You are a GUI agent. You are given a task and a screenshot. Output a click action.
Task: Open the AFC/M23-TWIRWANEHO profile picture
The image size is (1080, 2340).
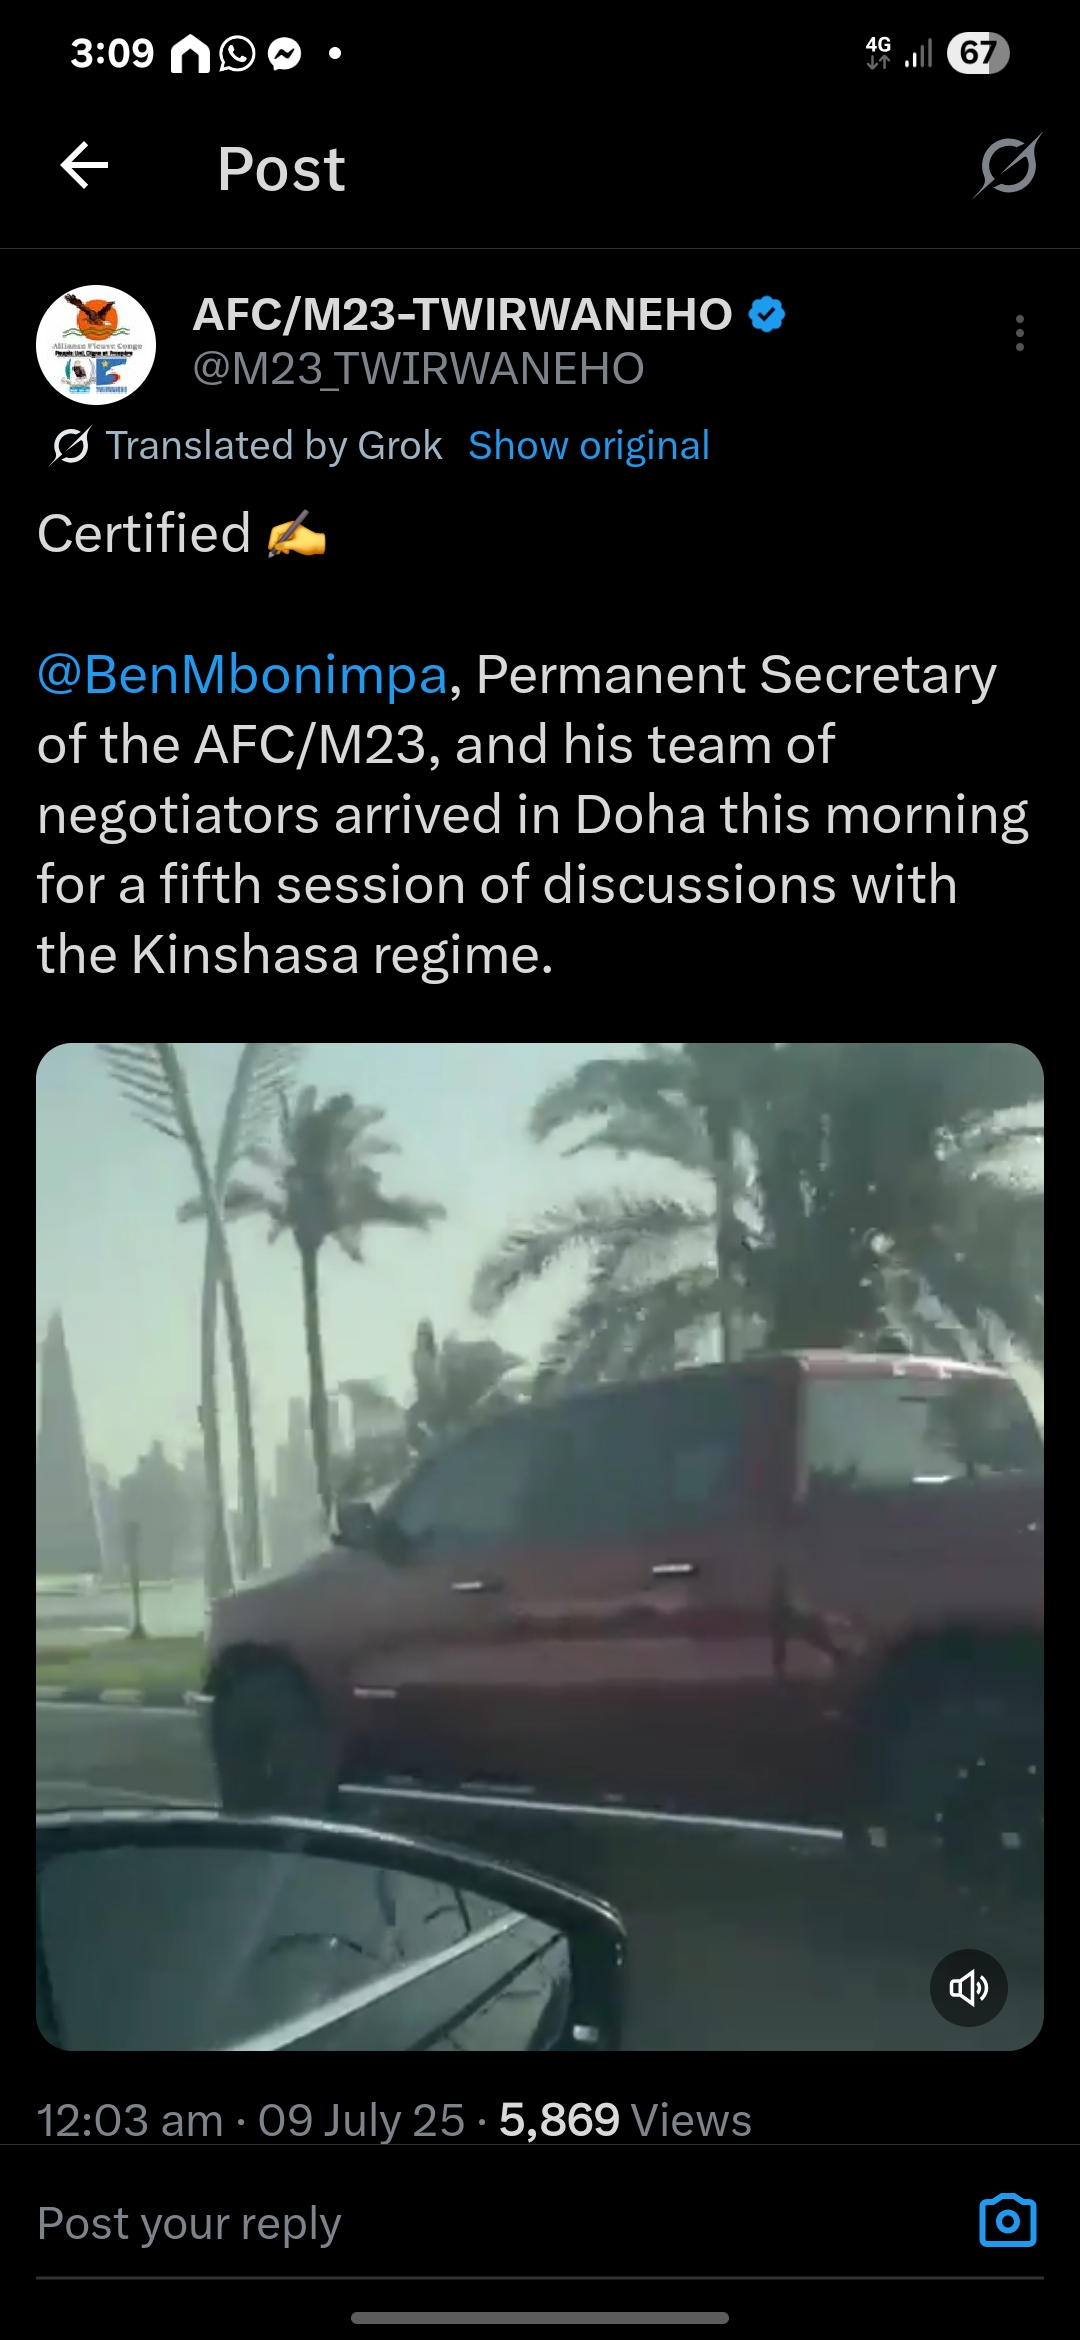pos(96,345)
